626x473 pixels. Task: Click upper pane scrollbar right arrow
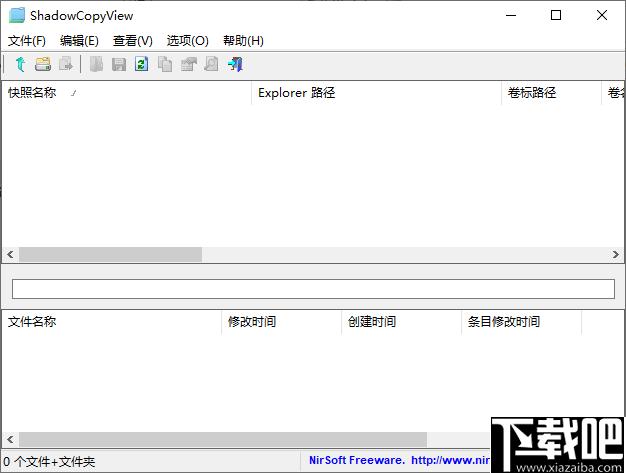615,254
